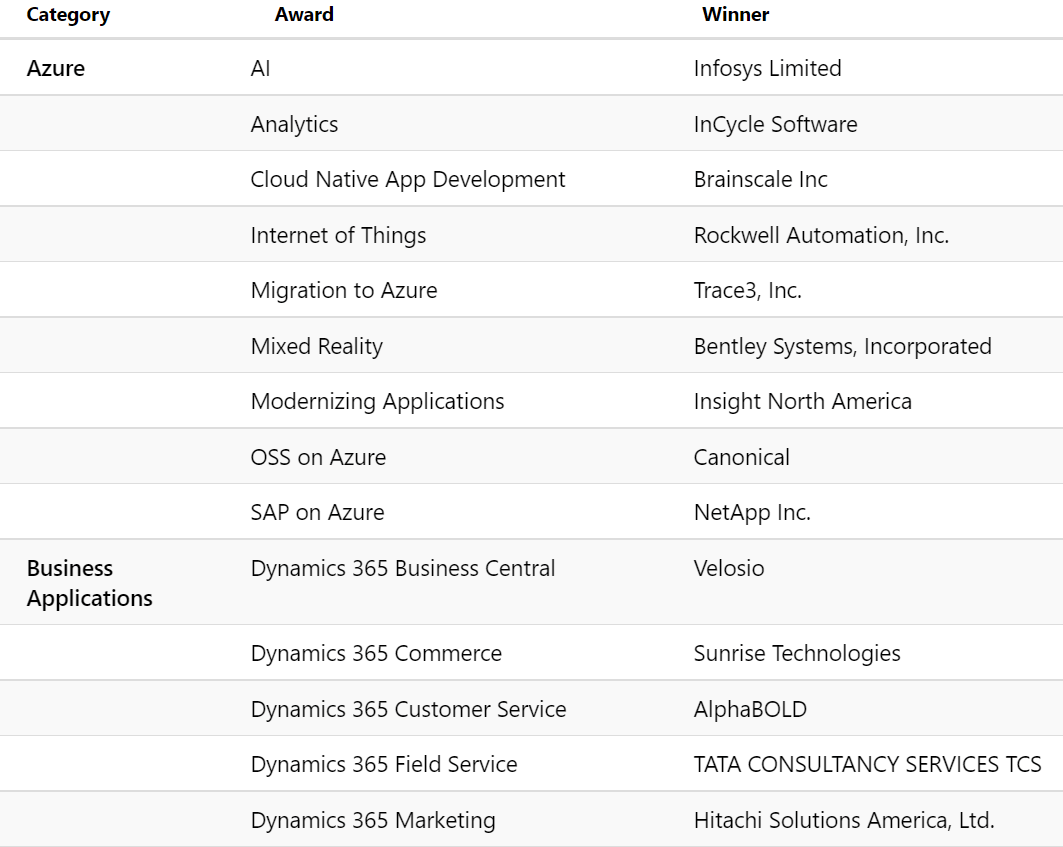Click Bentley Systems, Incorporated cell
Viewport: 1063px width, 847px height.
[x=842, y=347]
